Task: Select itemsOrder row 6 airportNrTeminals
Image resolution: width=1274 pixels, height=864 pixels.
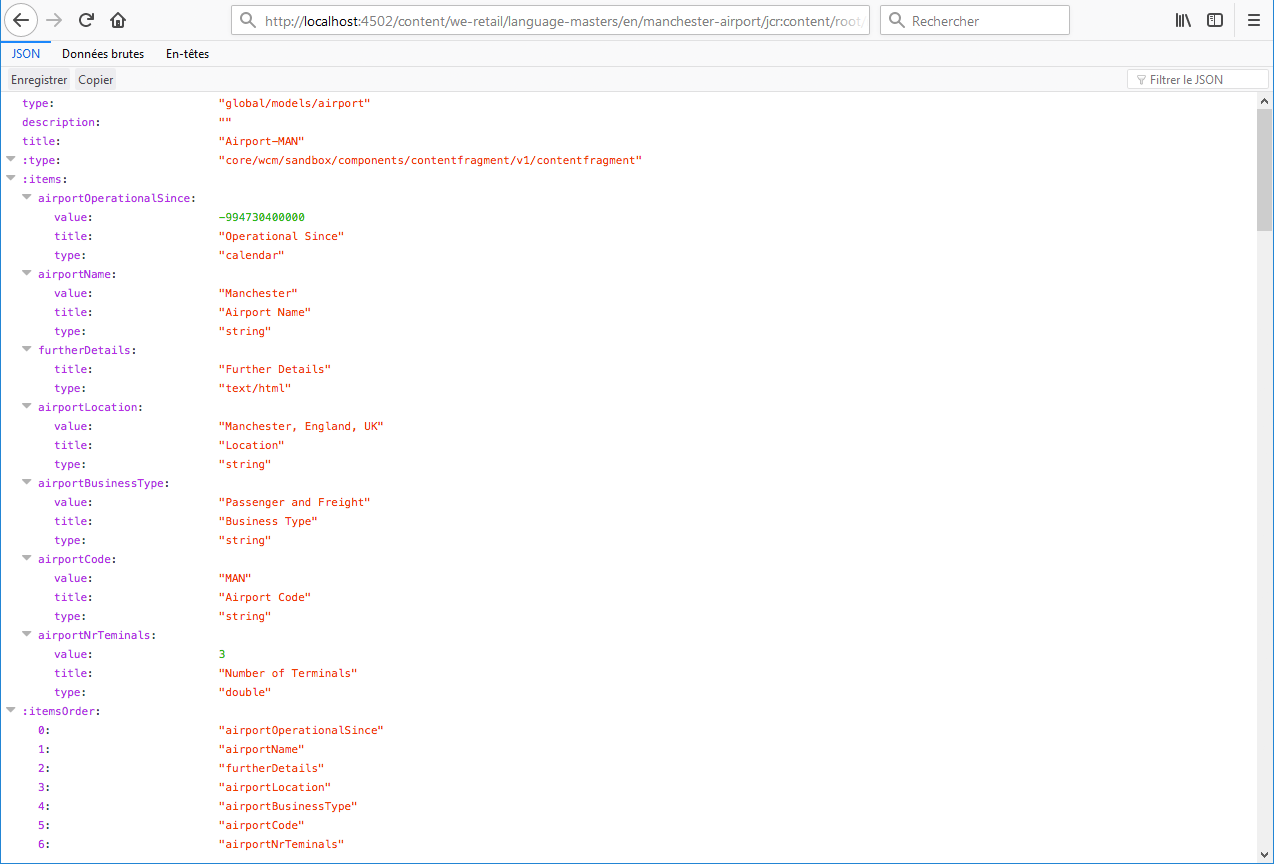Action: [281, 844]
